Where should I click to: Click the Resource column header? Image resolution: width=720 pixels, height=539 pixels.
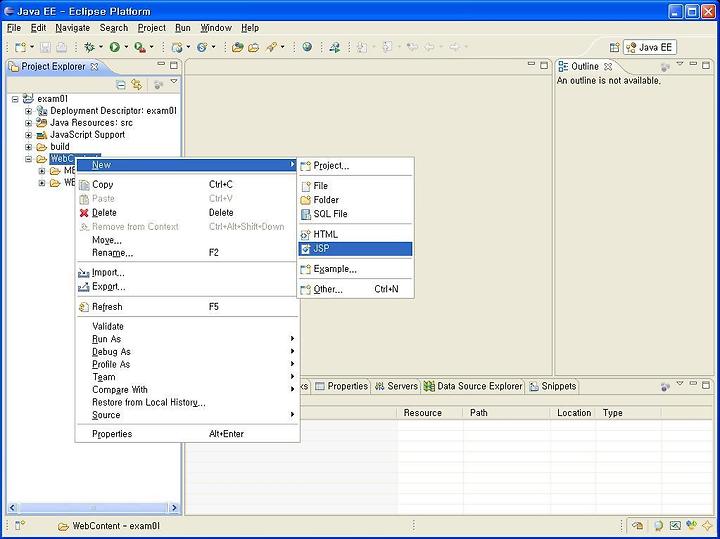(x=430, y=413)
